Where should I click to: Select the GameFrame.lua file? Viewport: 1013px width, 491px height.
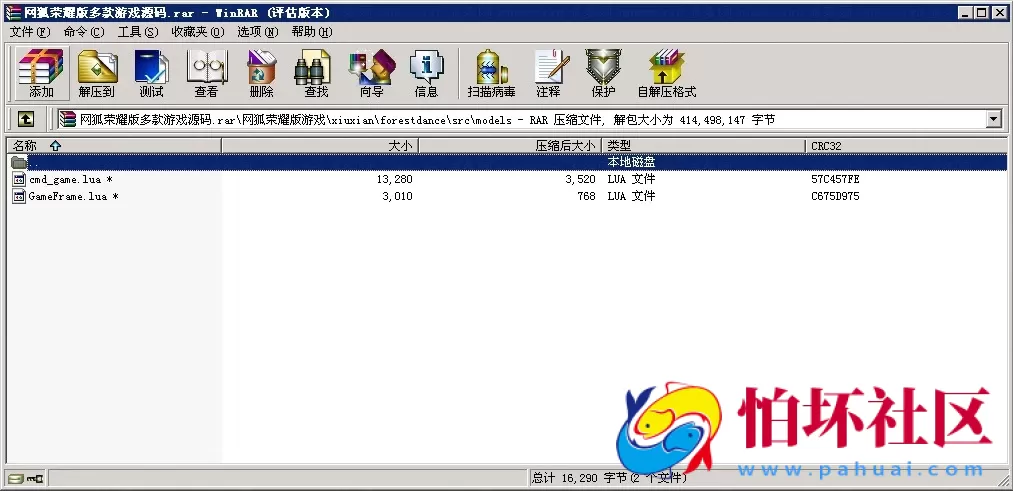coord(68,196)
